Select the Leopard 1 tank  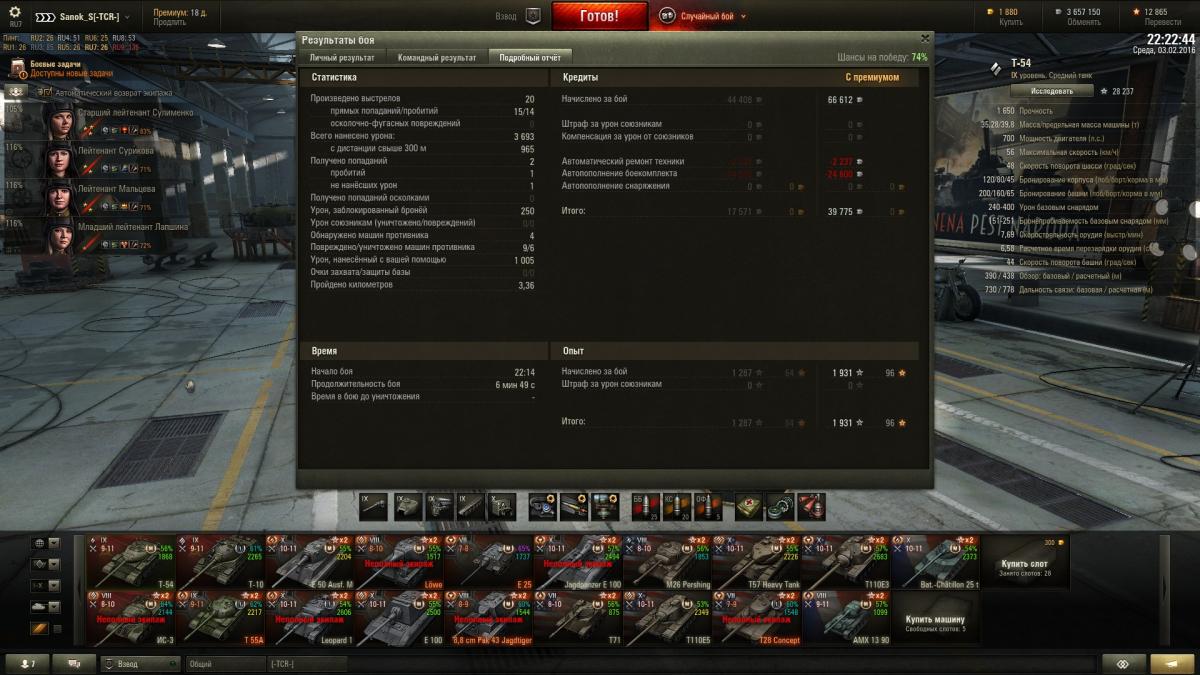pos(310,618)
